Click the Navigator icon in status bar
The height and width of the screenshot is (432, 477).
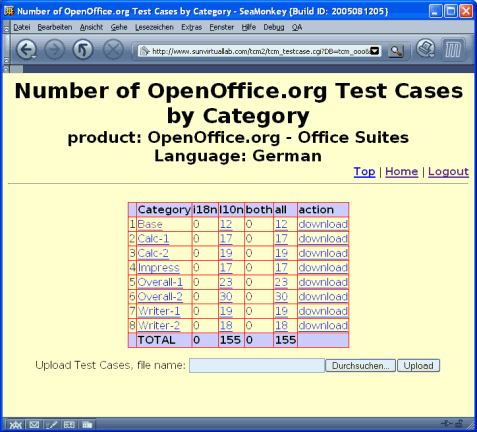pos(16,424)
